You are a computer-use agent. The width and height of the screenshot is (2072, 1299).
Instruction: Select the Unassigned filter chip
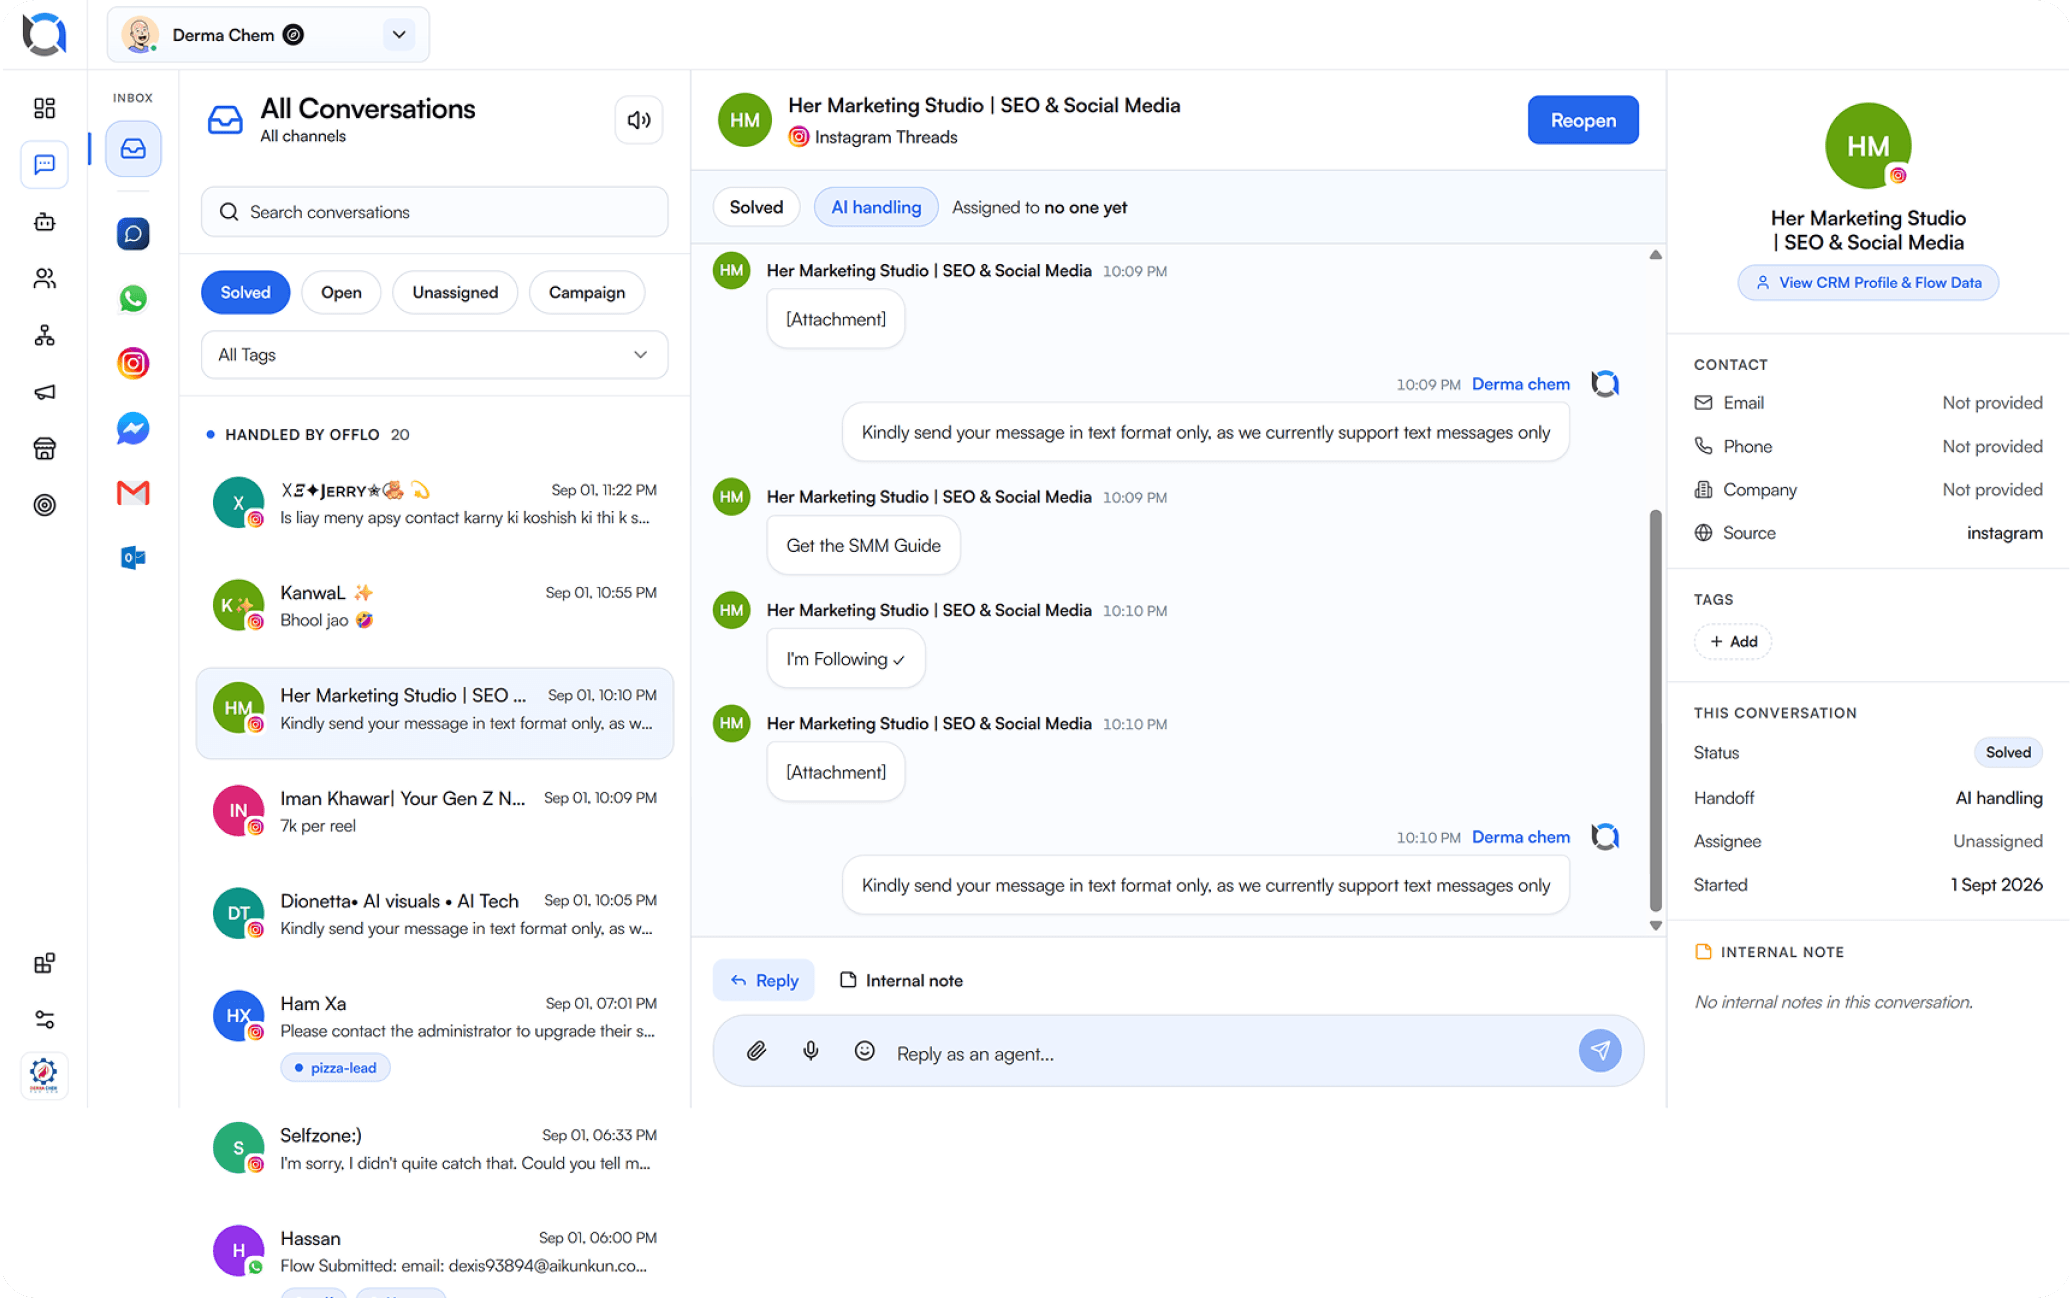tap(455, 292)
